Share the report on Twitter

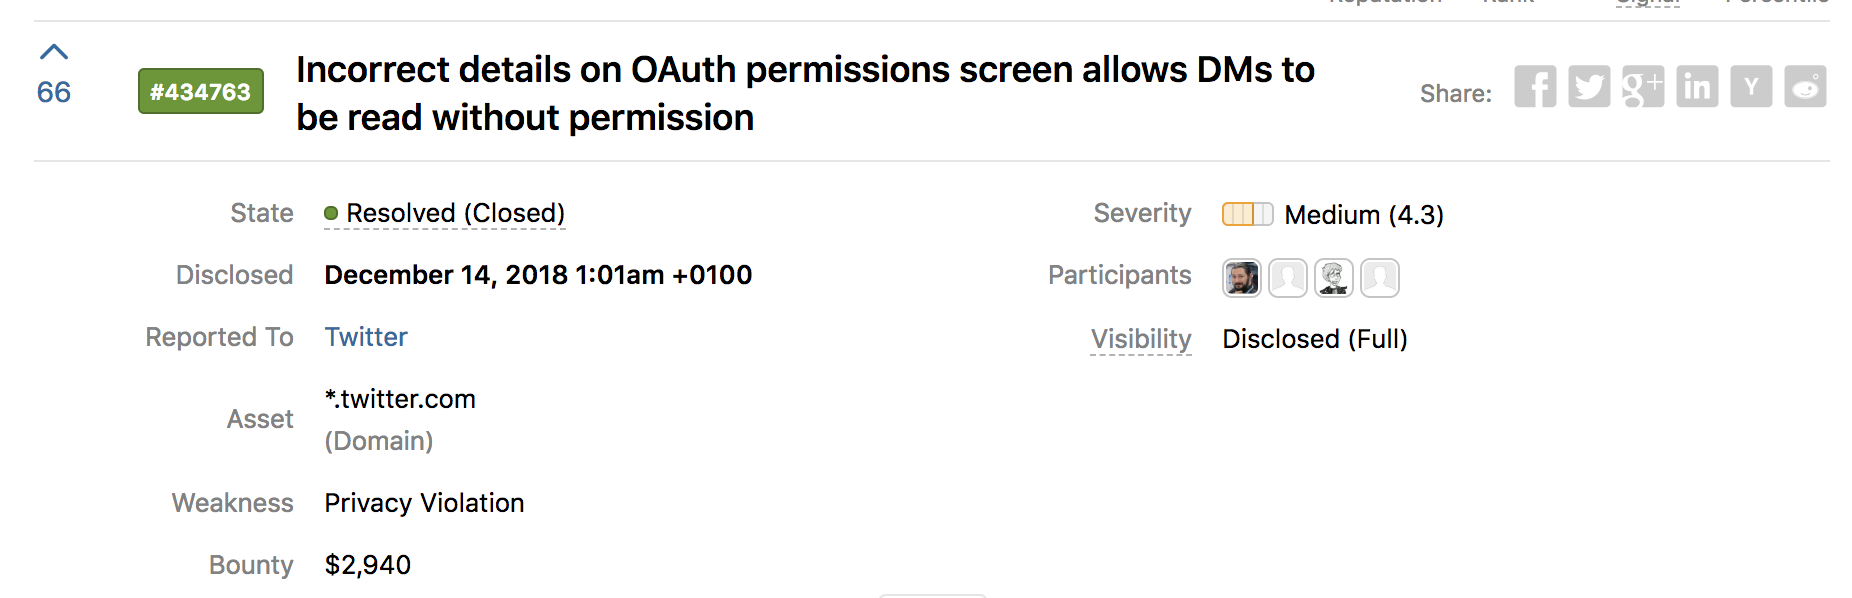[x=1589, y=87]
